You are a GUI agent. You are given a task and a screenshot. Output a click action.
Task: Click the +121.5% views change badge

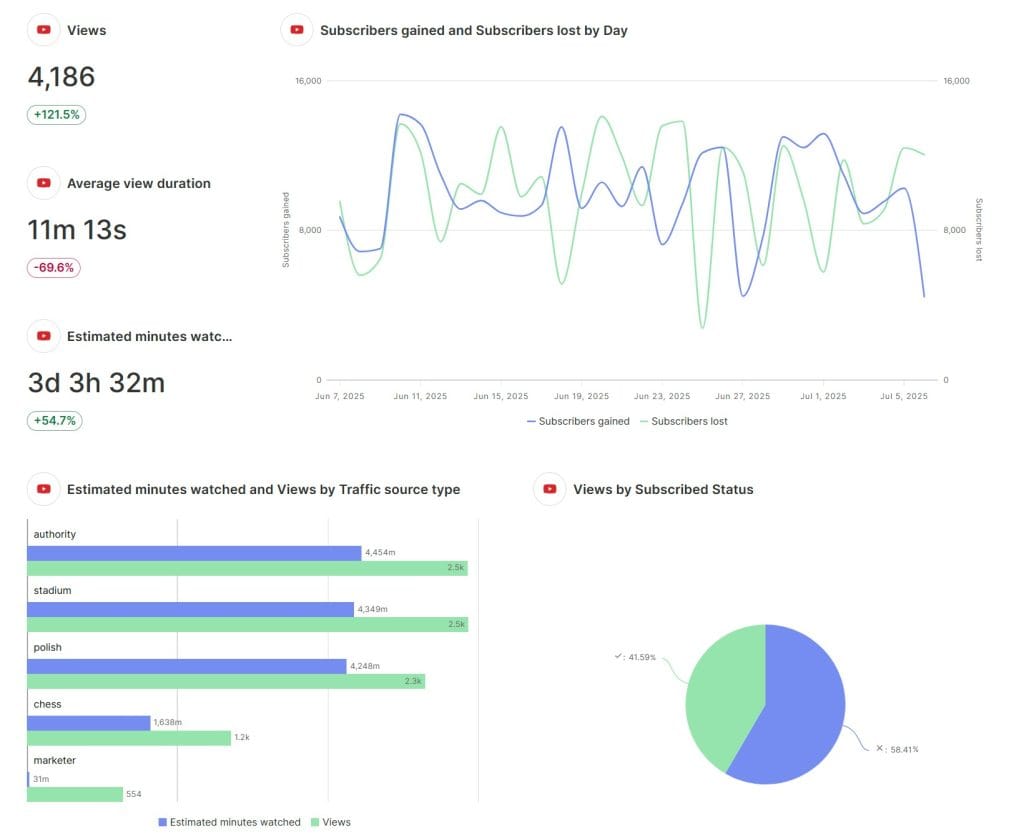click(56, 115)
